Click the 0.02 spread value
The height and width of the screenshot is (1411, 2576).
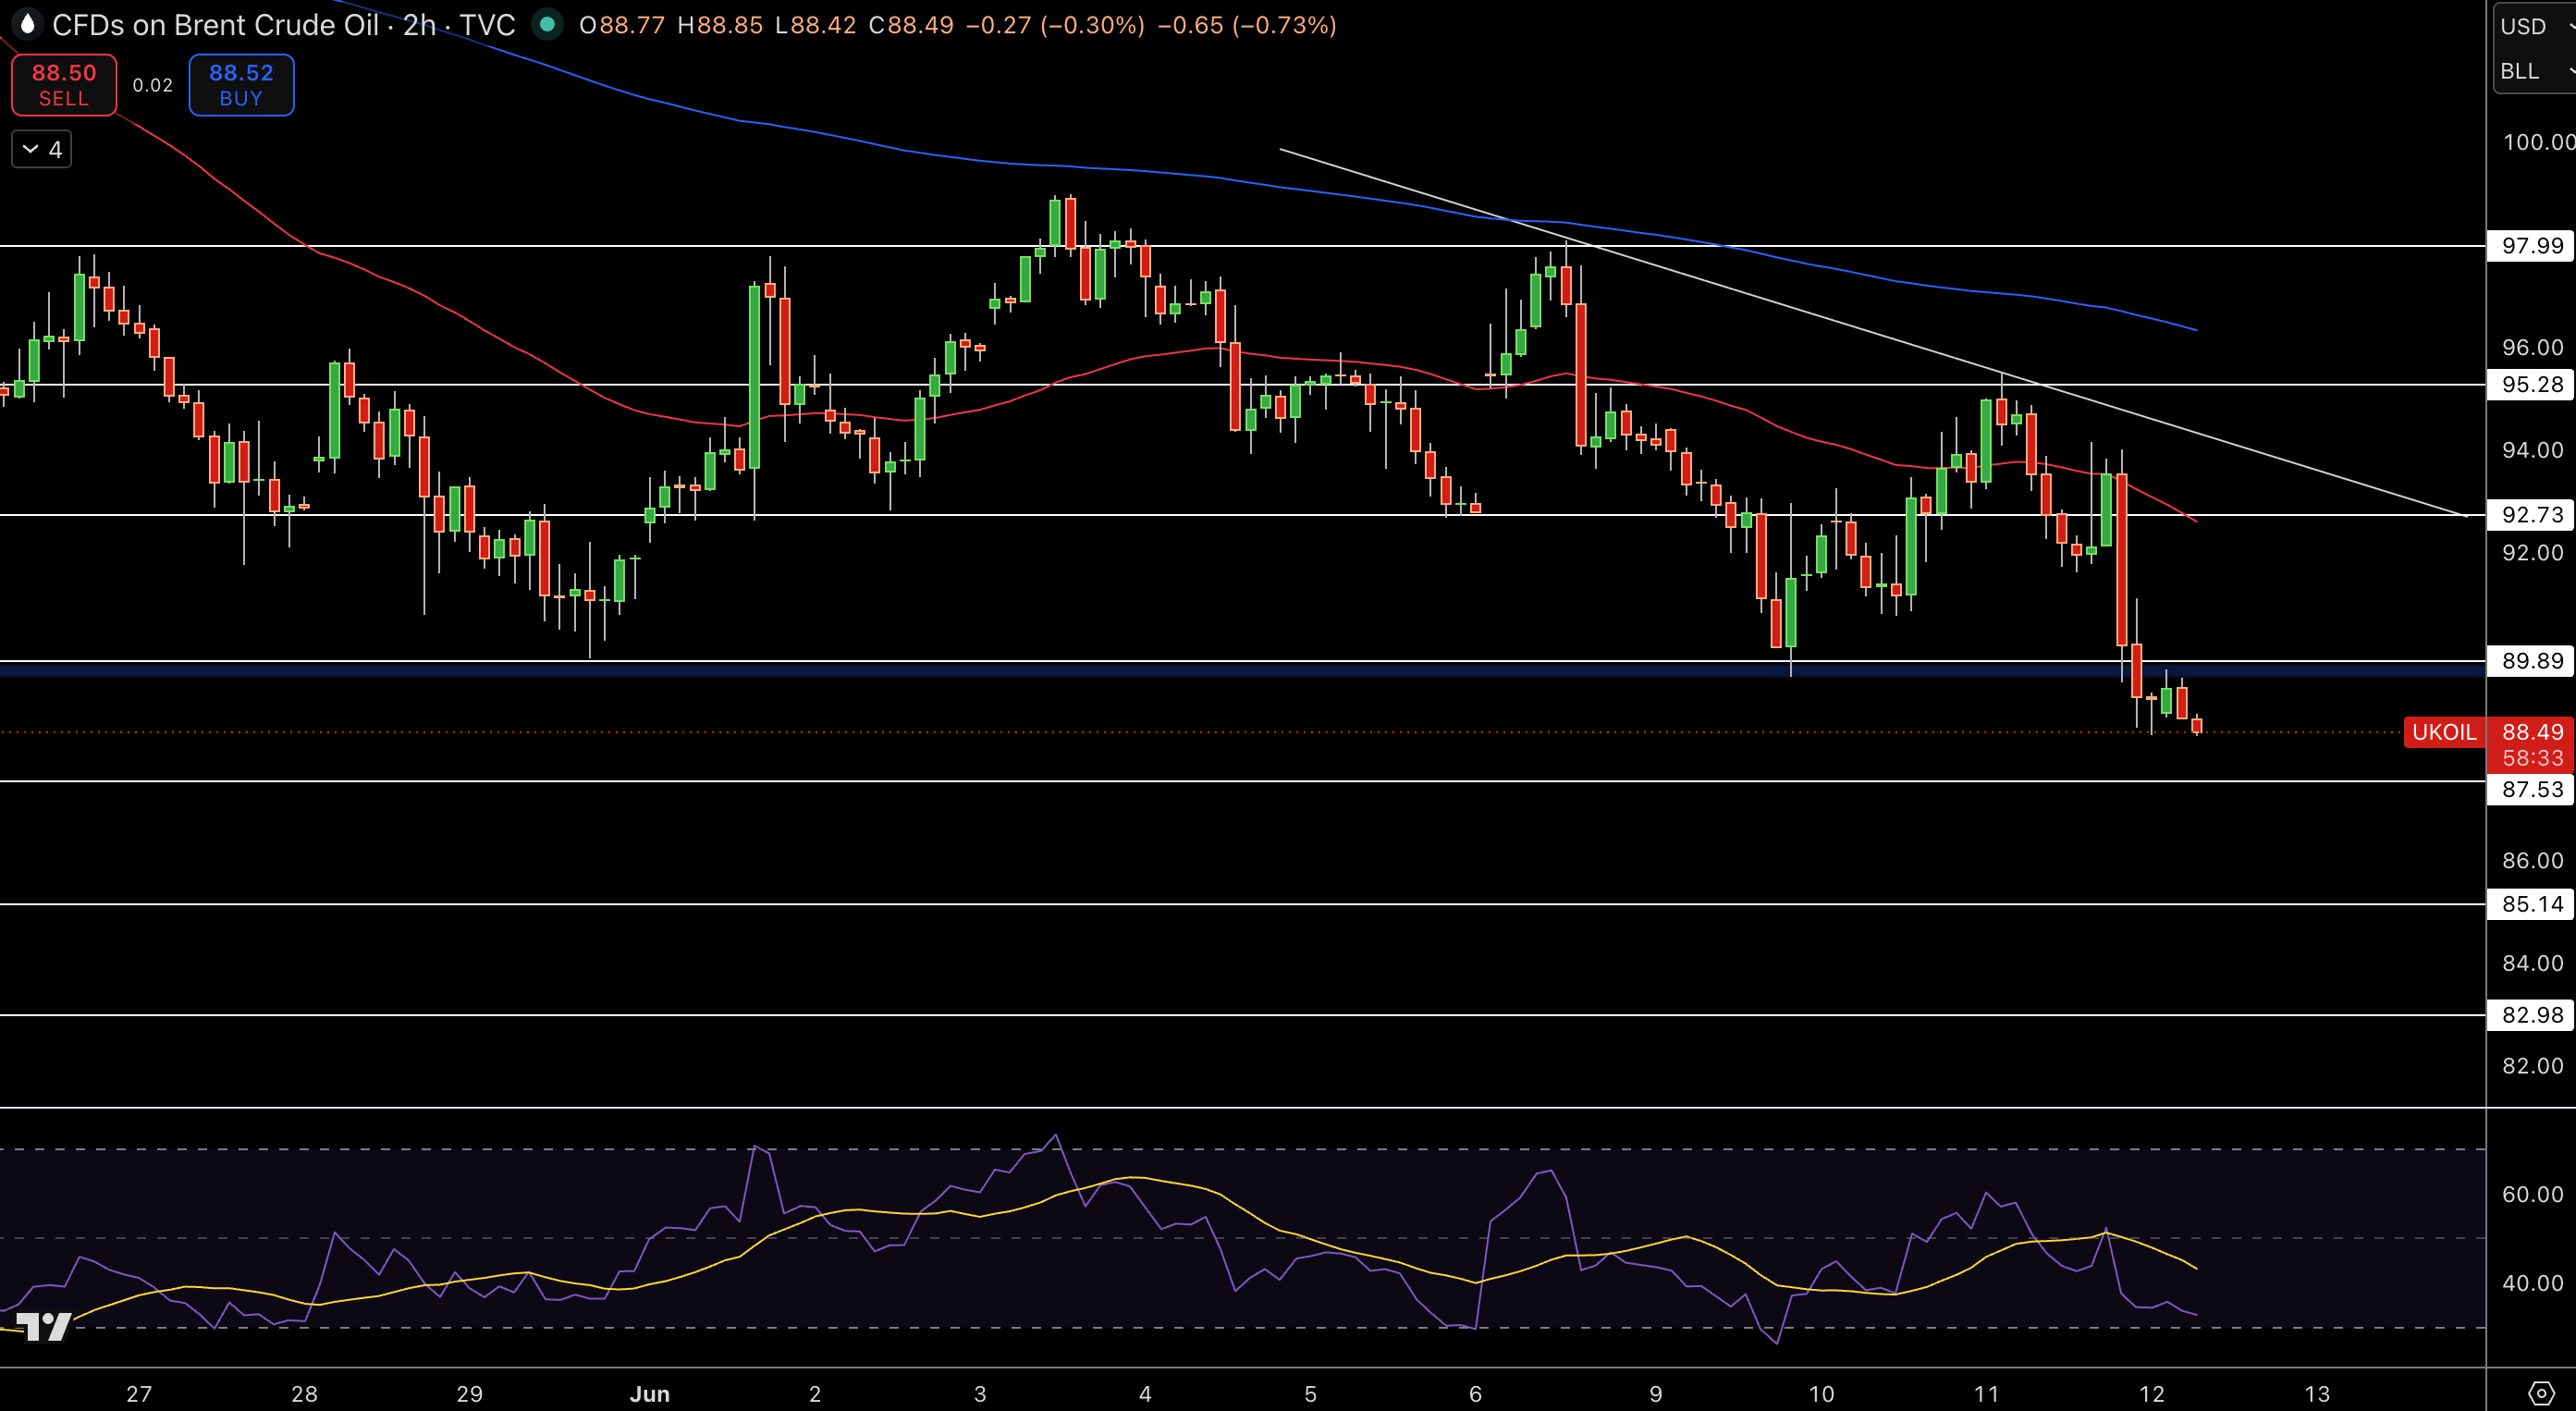click(x=153, y=86)
